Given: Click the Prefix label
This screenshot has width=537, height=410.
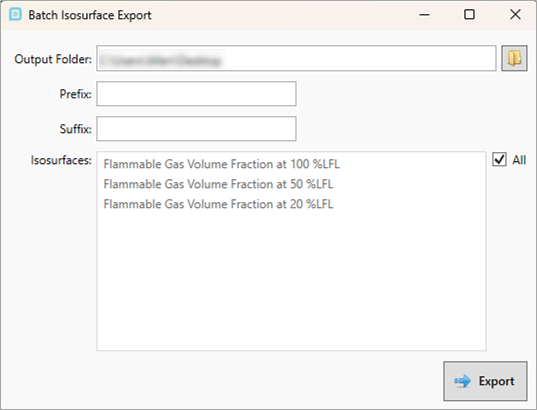Looking at the screenshot, I should coord(76,94).
